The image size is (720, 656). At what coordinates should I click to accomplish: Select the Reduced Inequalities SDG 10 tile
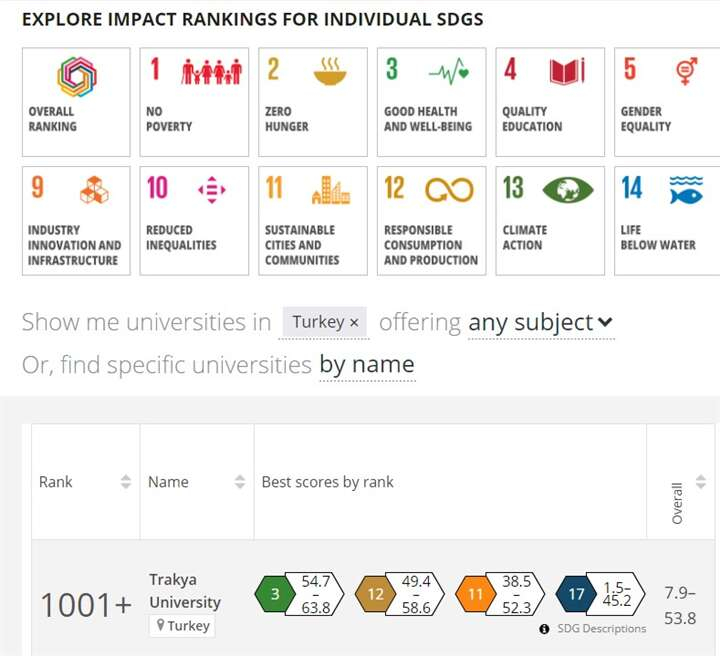pyautogui.click(x=195, y=220)
